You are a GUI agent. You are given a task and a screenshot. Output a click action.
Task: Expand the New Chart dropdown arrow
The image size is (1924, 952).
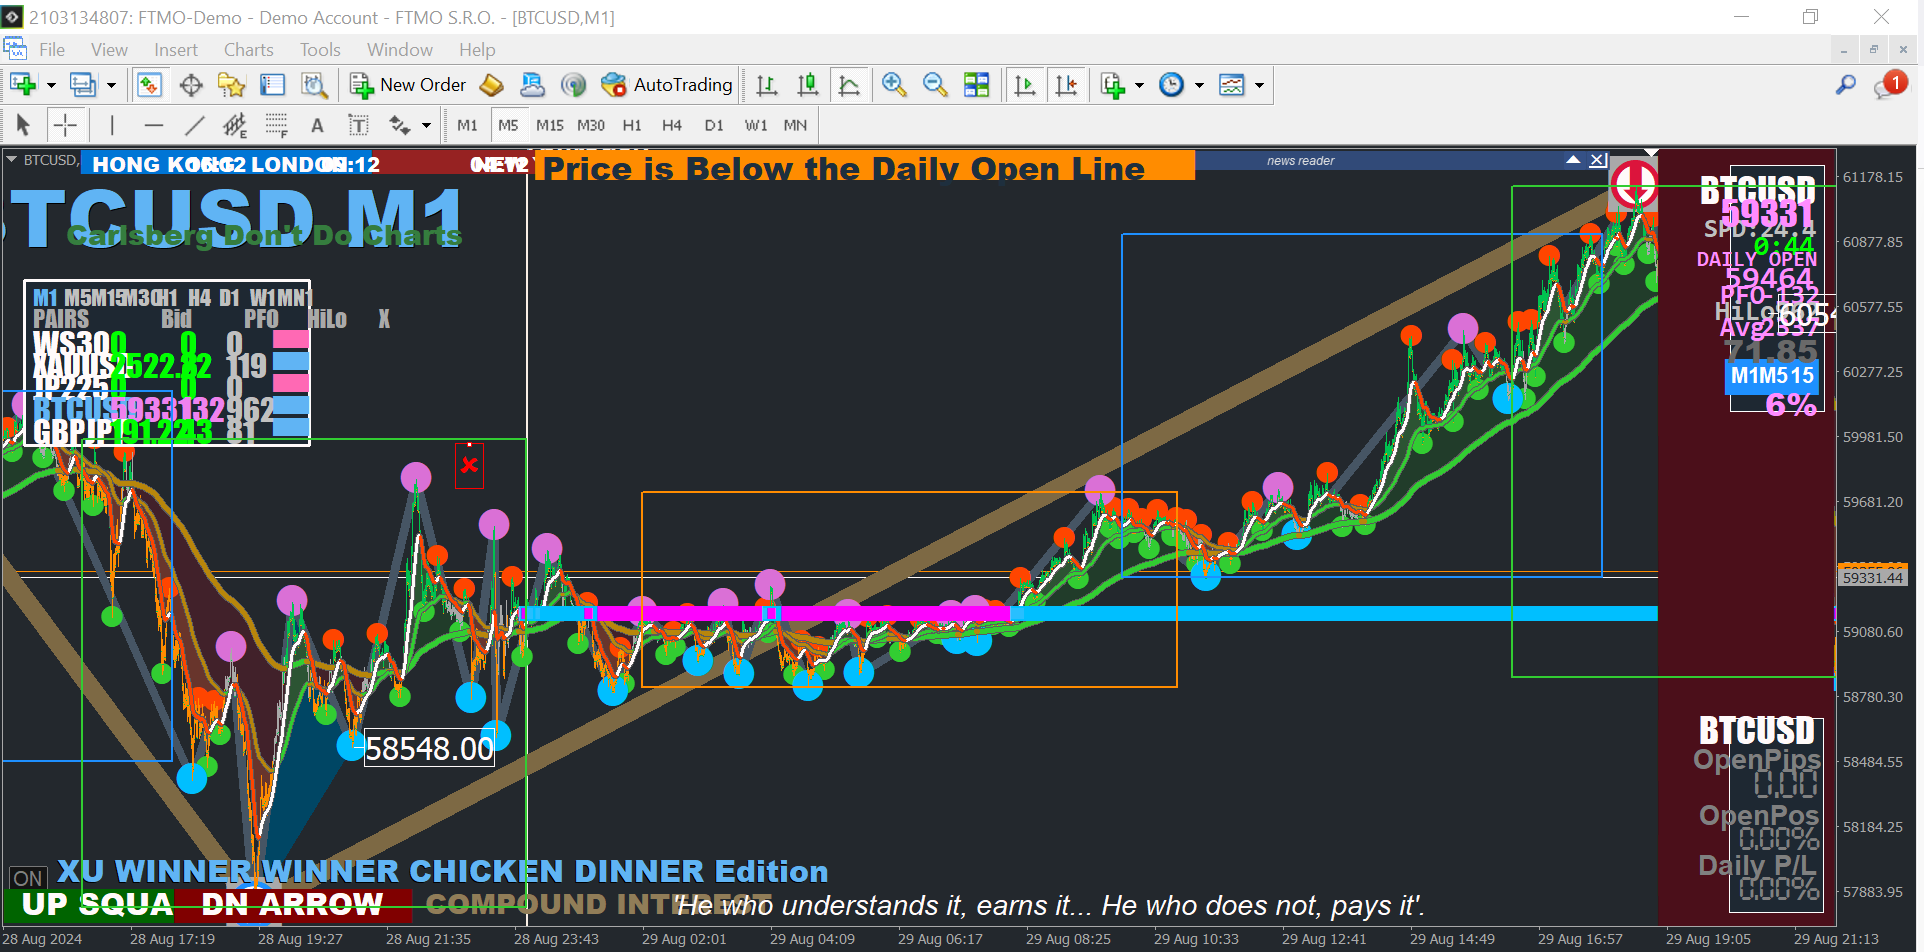coord(51,85)
